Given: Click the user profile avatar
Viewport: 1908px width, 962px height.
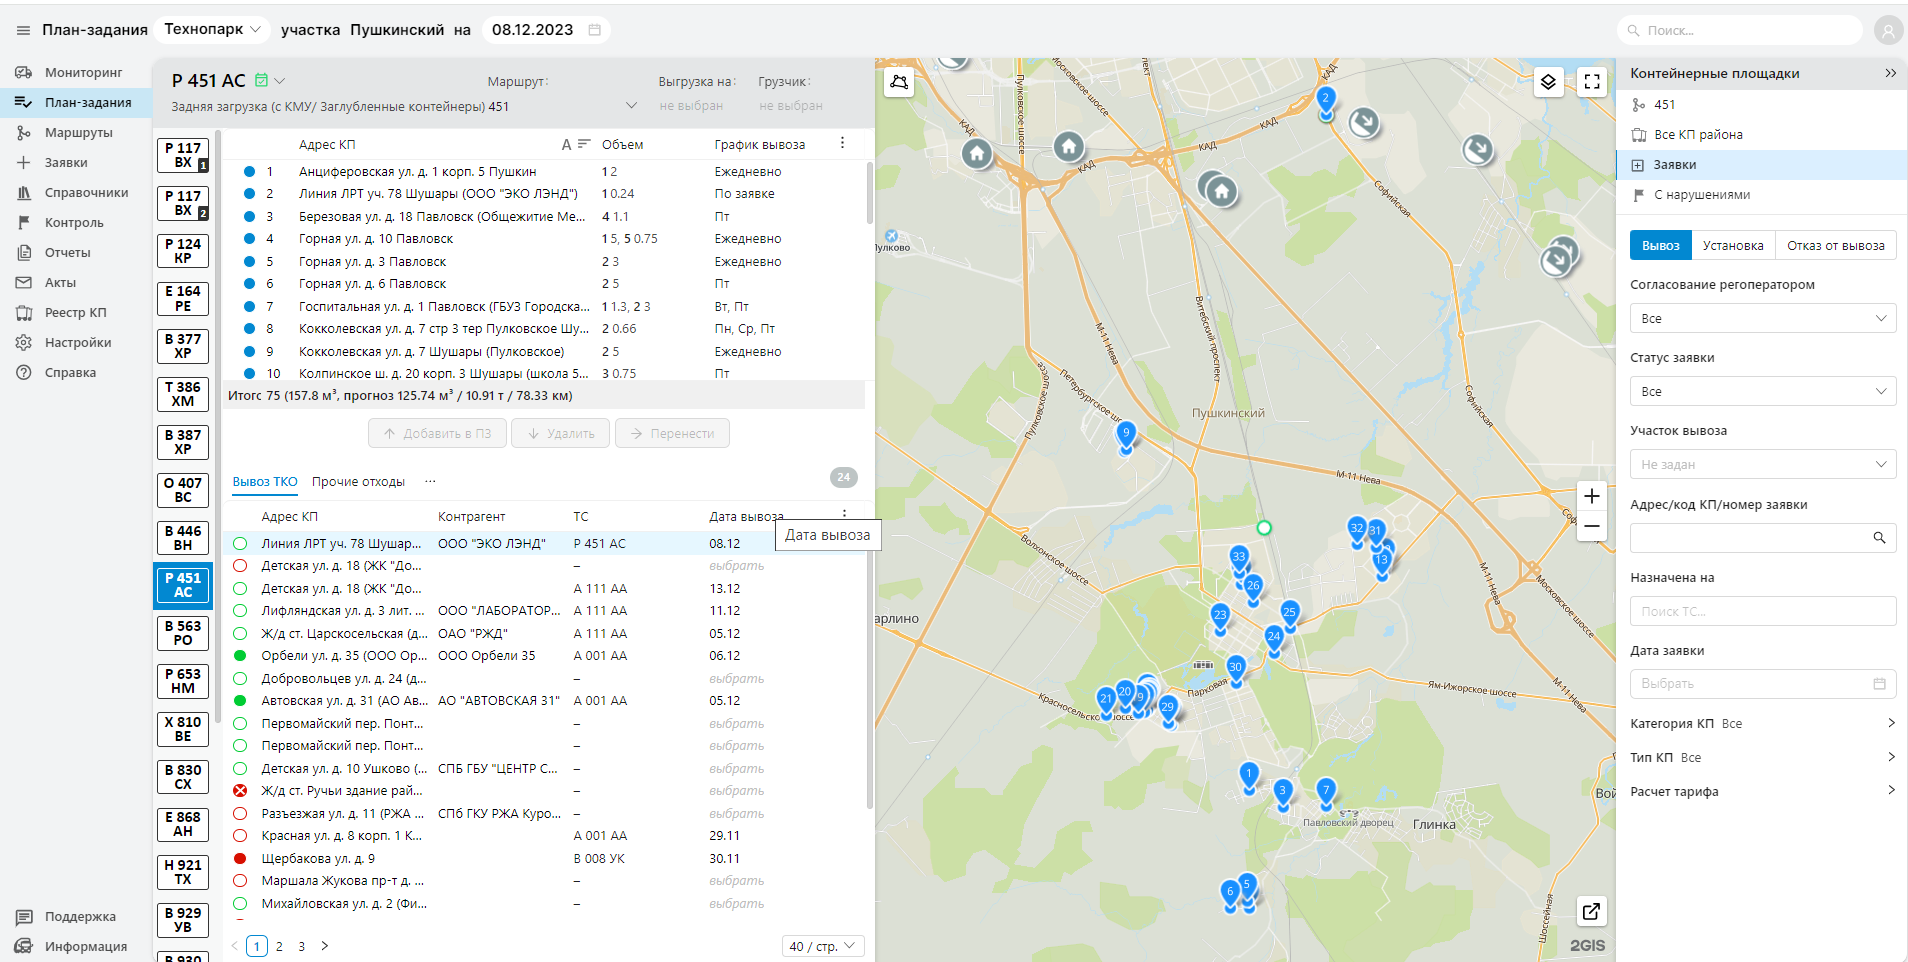Looking at the screenshot, I should tap(1887, 31).
